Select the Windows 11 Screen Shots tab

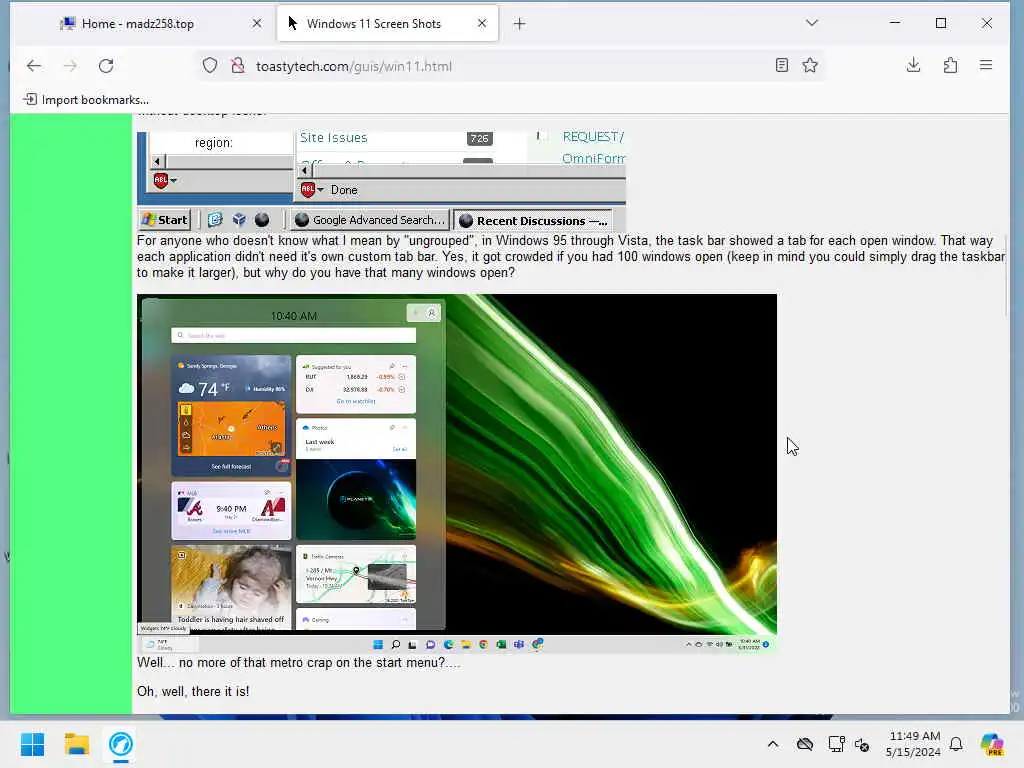(387, 24)
